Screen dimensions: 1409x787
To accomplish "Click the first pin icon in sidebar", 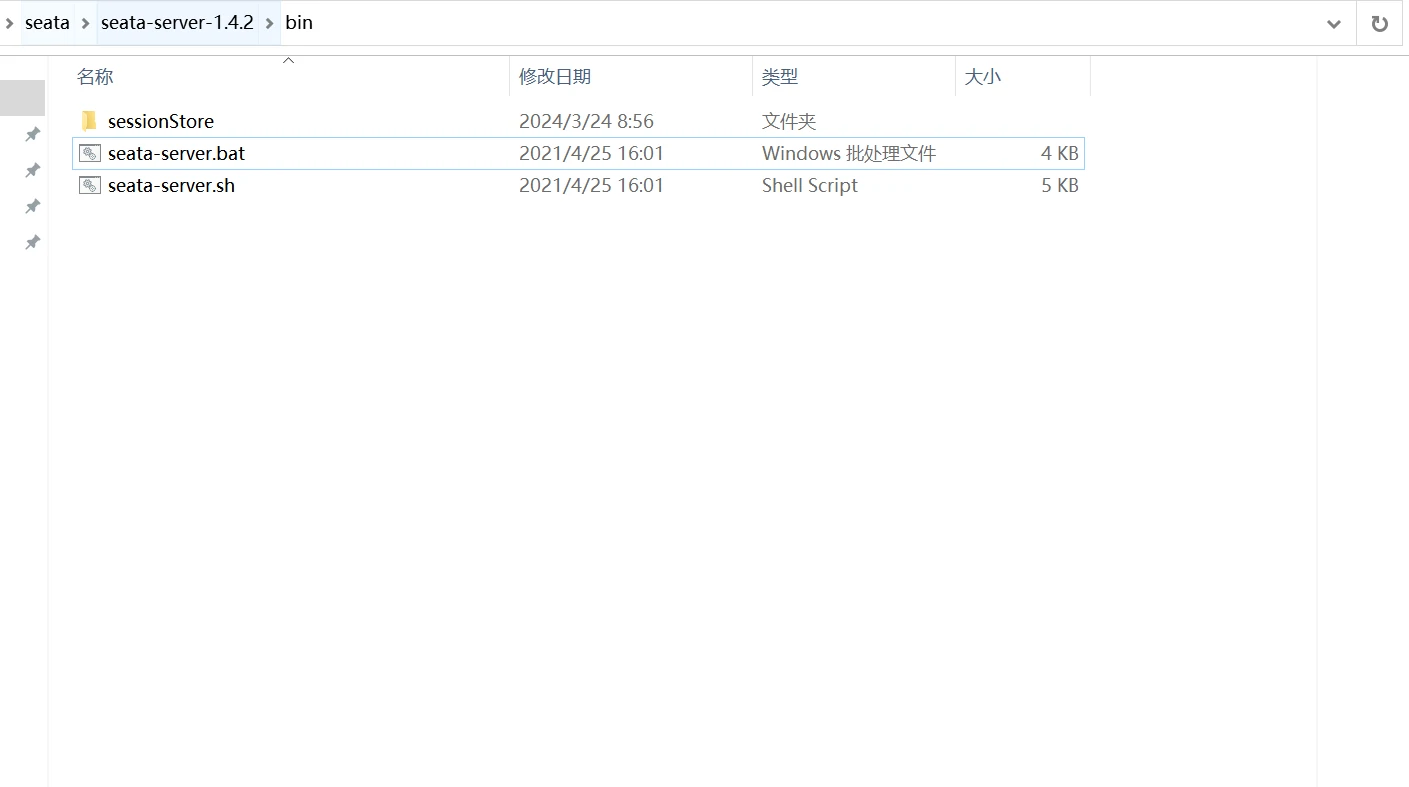I will [x=32, y=134].
